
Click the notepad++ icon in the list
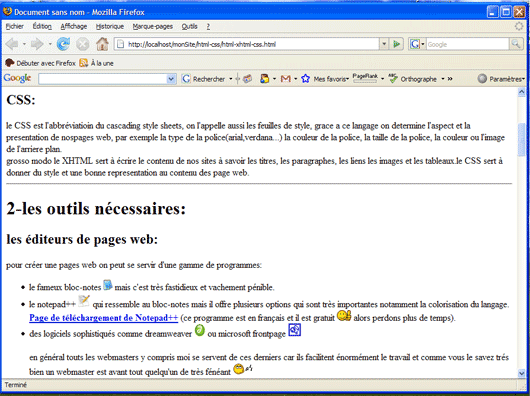(x=84, y=301)
